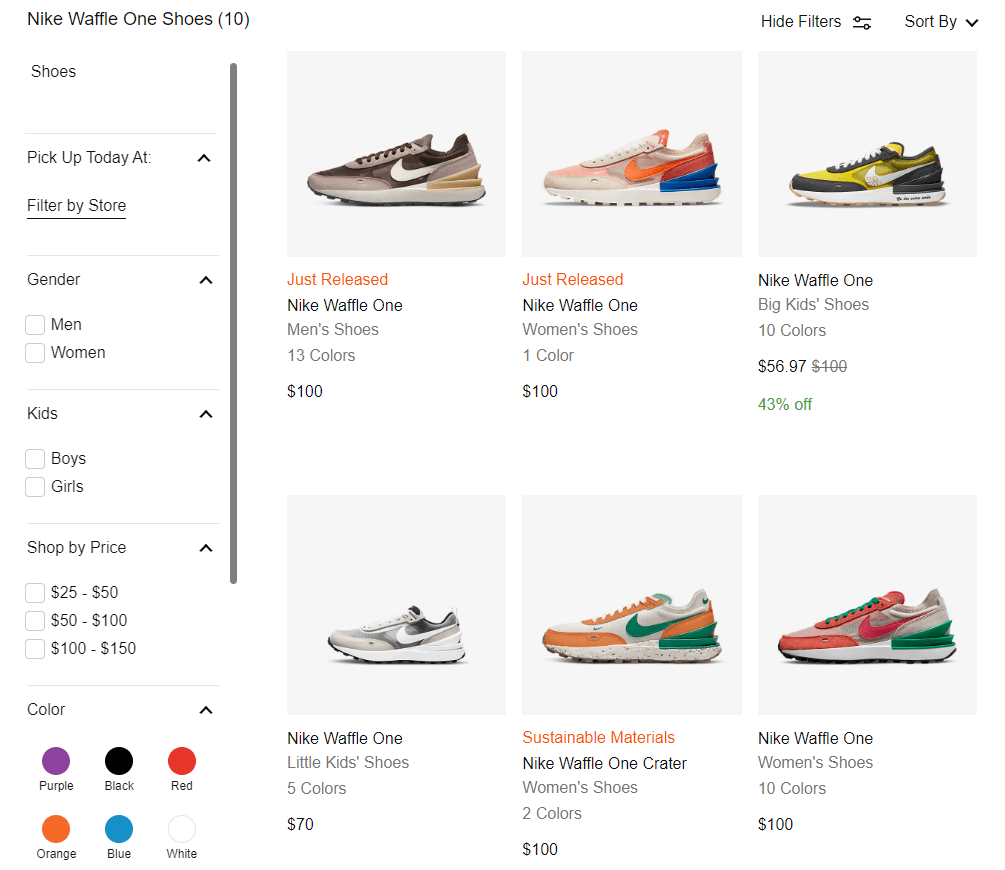Click the 13 Colors text
1005x870 pixels.
(x=321, y=356)
